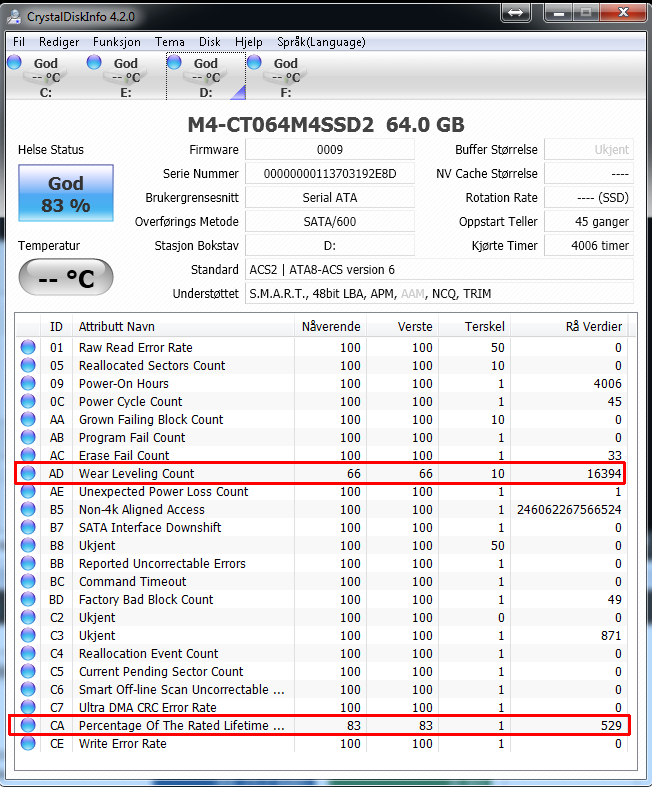This screenshot has width=652, height=787.
Task: Click status icon for Percentage Of The Rated Lifetime
Action: [28, 726]
